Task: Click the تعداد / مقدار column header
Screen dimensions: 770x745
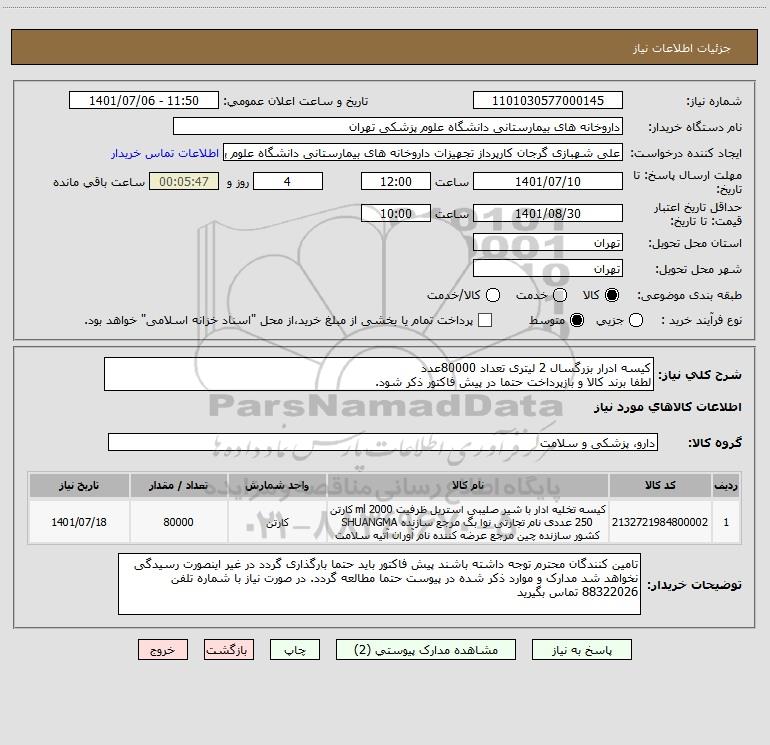Action: pyautogui.click(x=179, y=485)
